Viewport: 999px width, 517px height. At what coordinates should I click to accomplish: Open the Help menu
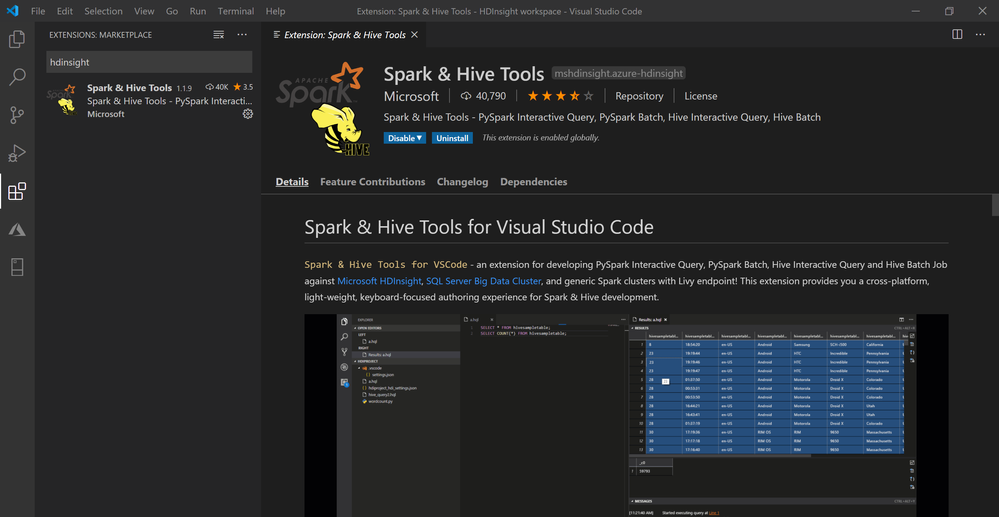275,11
